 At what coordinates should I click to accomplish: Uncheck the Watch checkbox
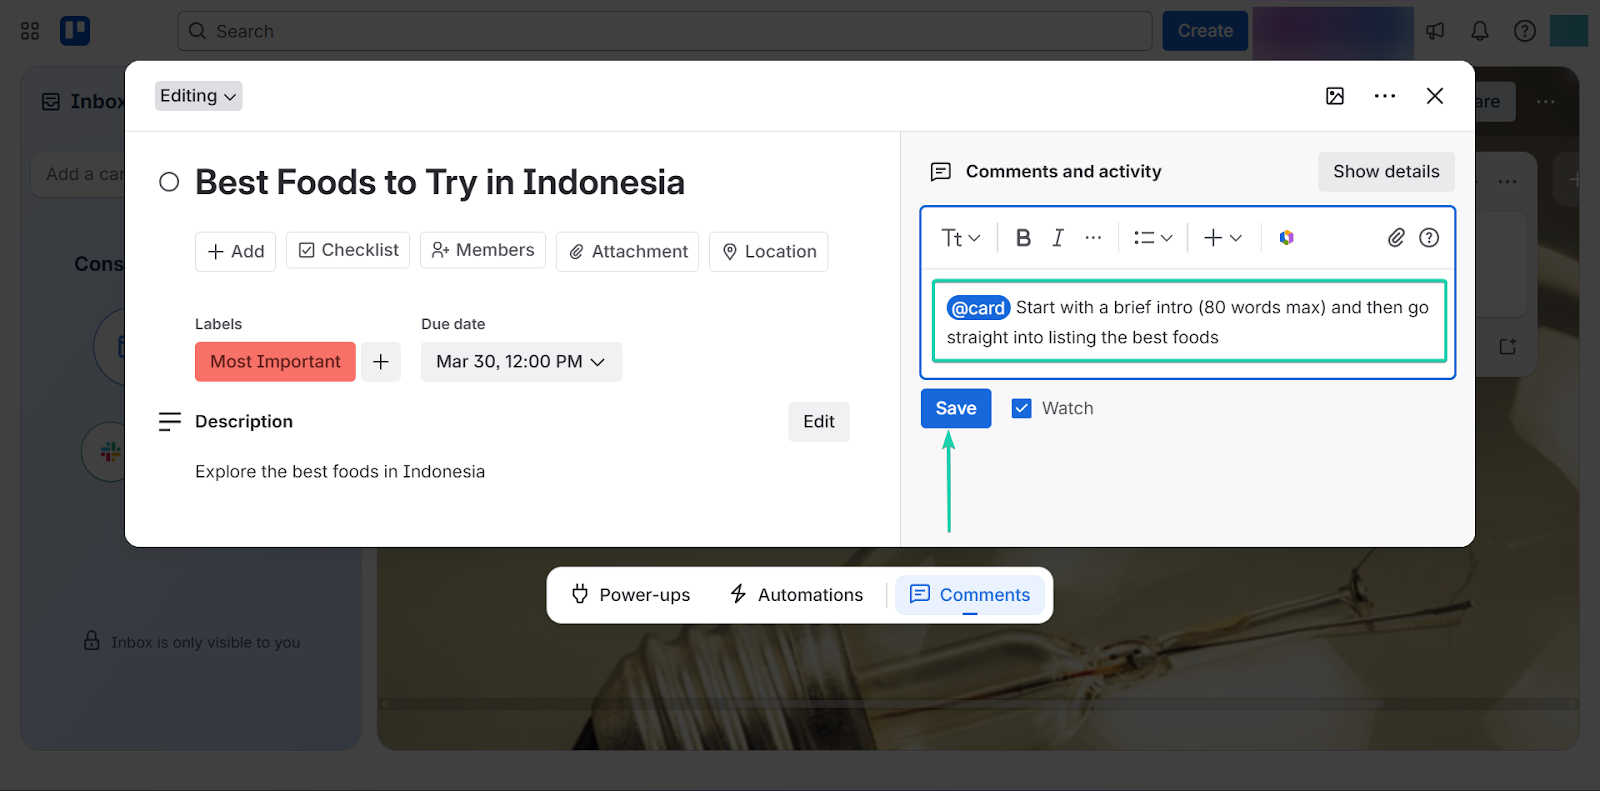(x=1021, y=408)
